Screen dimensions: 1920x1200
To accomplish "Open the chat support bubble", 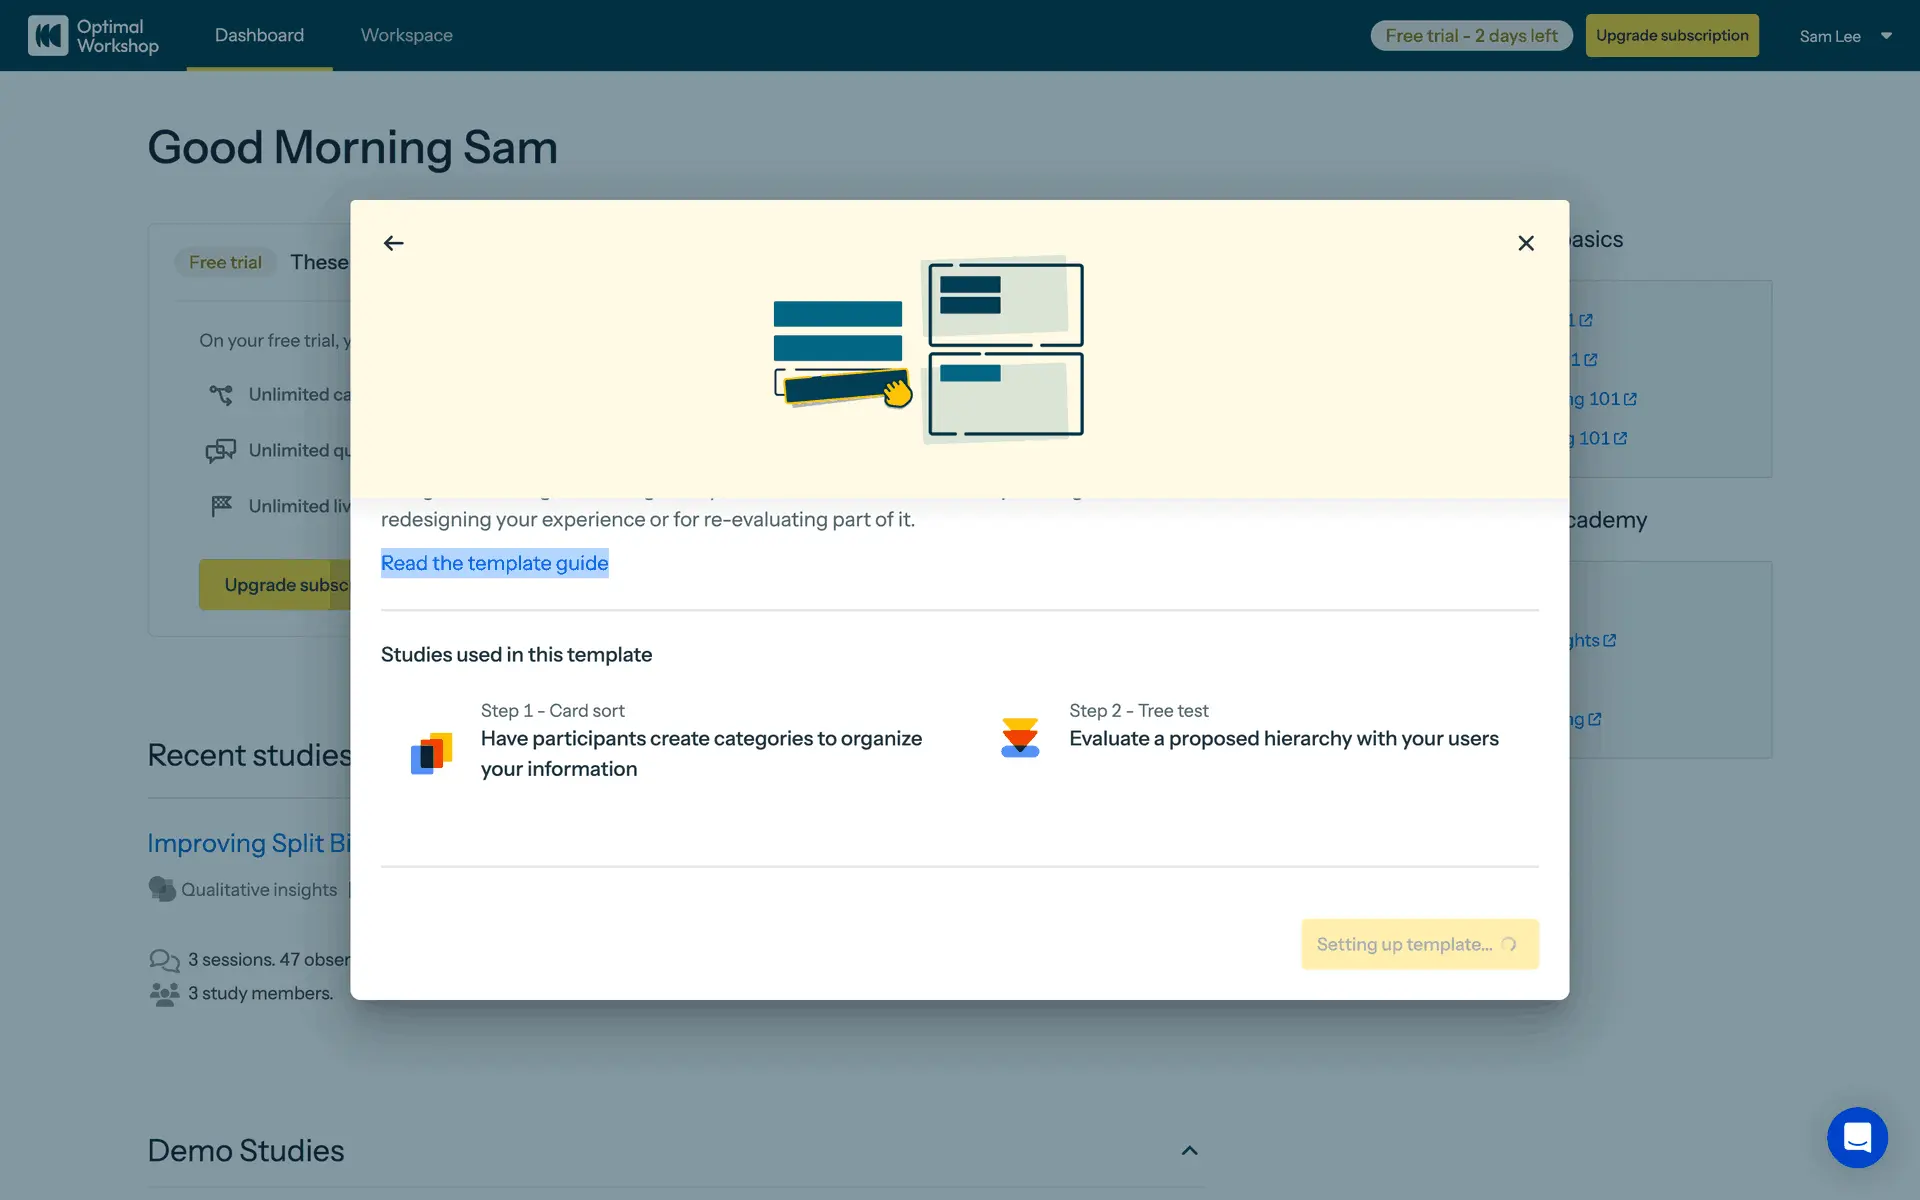I will 1857,1137.
